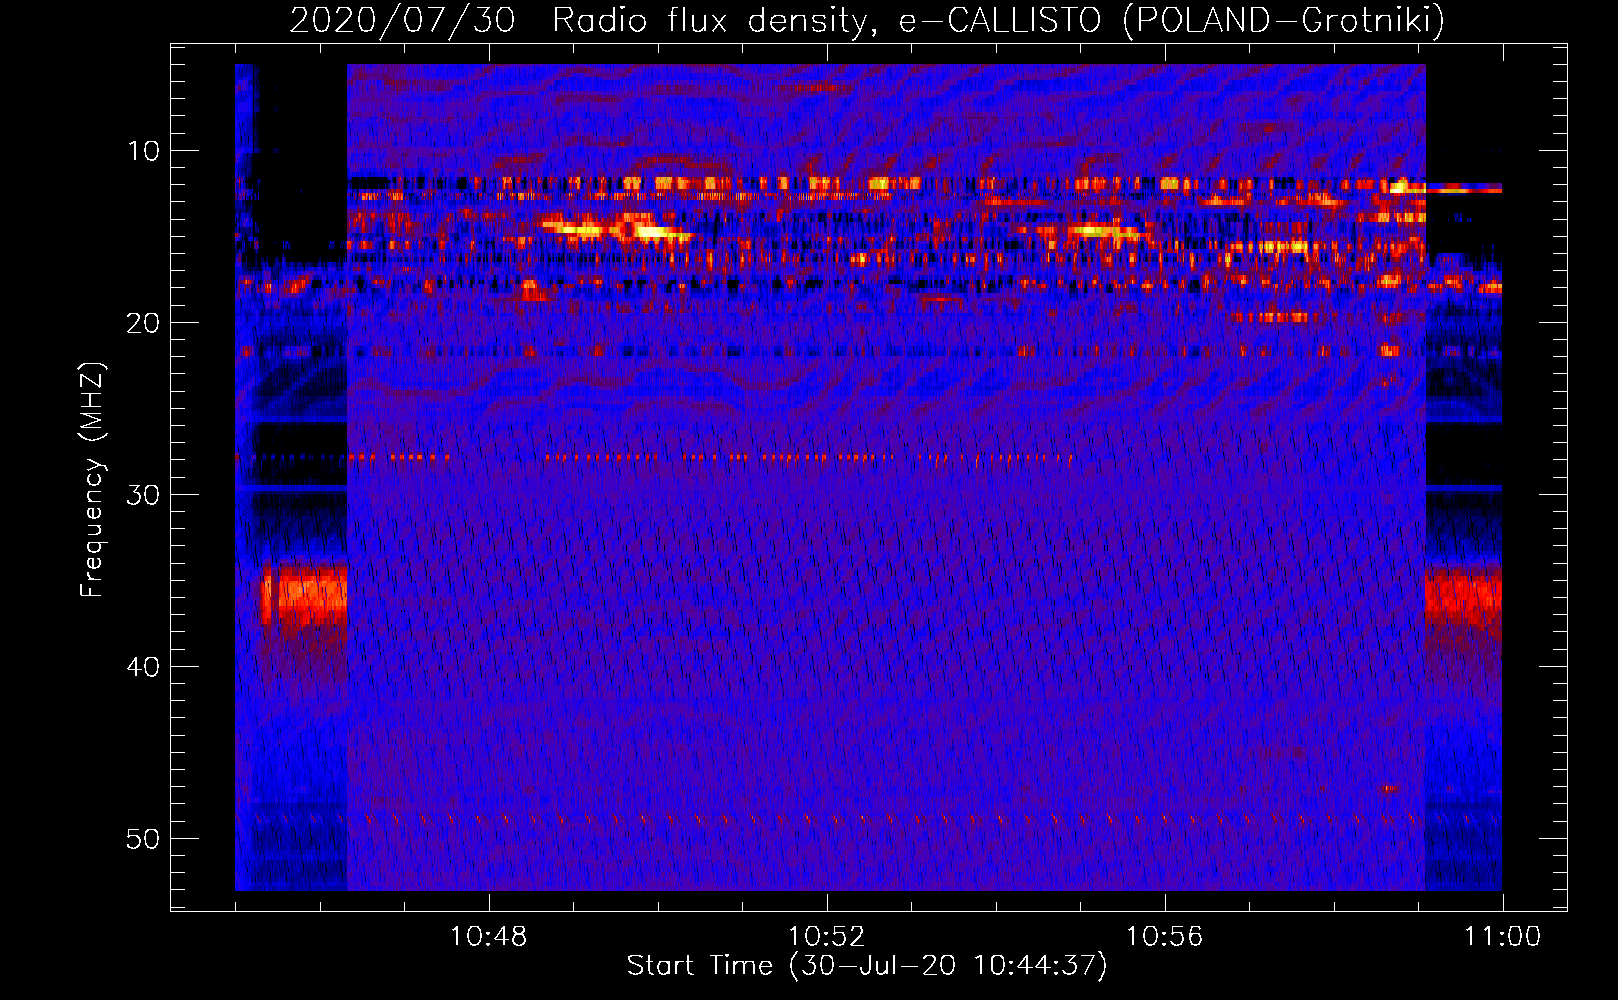Screen dimensions: 1618x1000
Task: Click the 'Frequency (MHZ)' axis label
Action: (92, 480)
